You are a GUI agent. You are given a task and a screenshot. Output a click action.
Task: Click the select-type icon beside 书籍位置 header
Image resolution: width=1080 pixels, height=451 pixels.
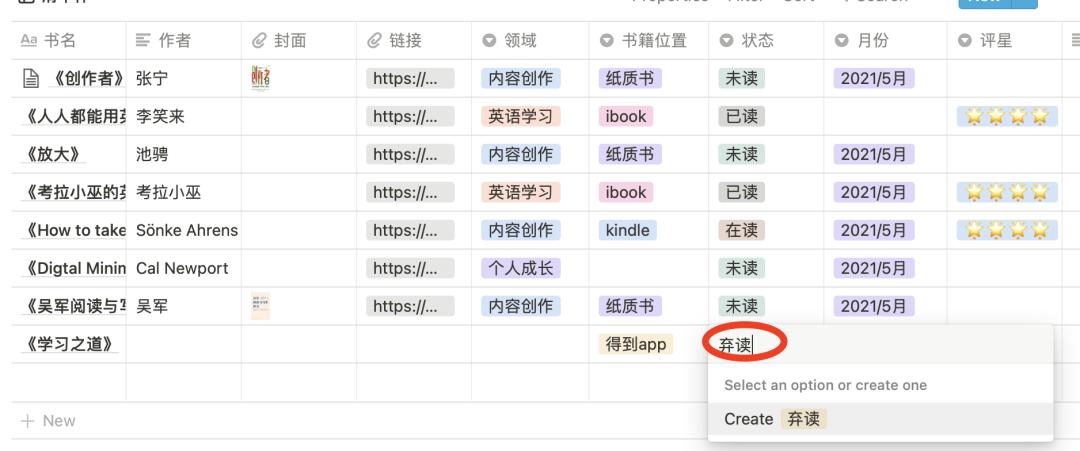tap(607, 41)
